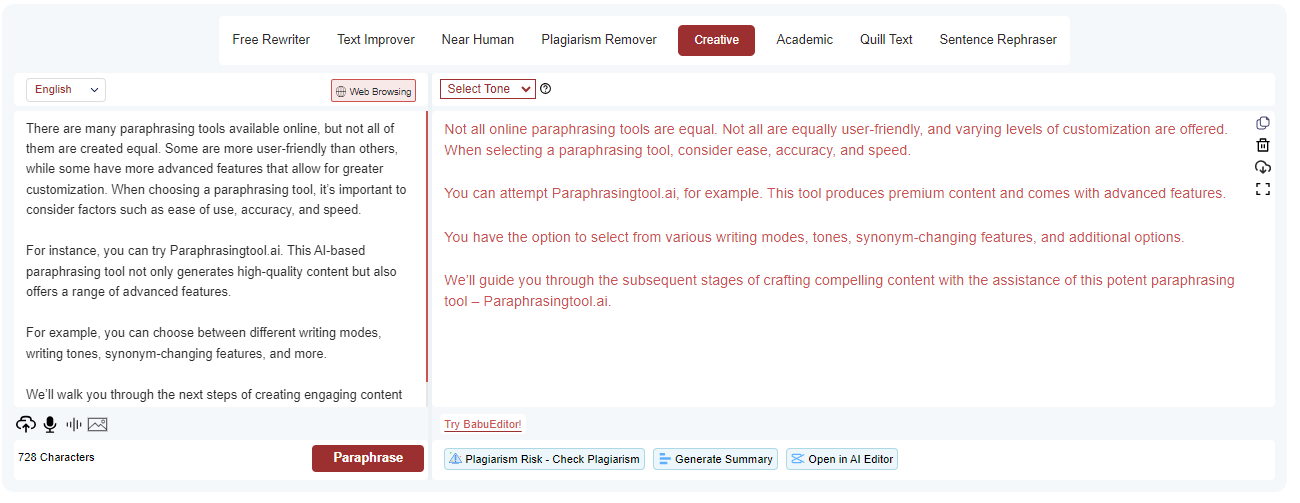Open the Try BabuEditor! link
The width and height of the screenshot is (1300, 503).
click(483, 425)
